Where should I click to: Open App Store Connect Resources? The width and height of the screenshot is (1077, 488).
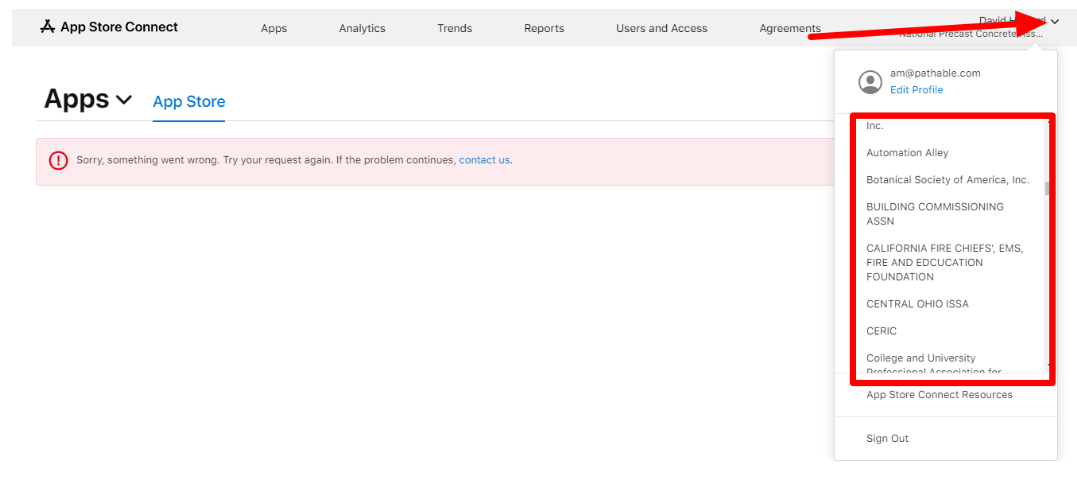point(939,395)
